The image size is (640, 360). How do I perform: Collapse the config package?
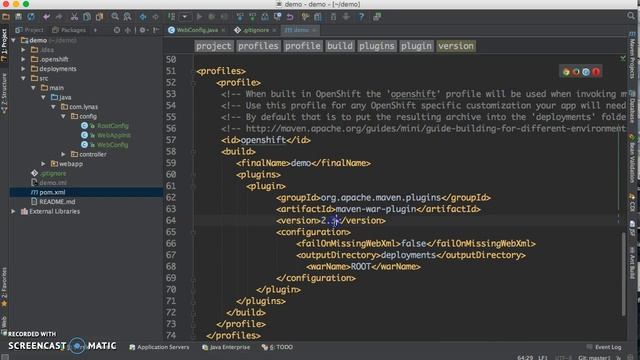tap(63, 116)
